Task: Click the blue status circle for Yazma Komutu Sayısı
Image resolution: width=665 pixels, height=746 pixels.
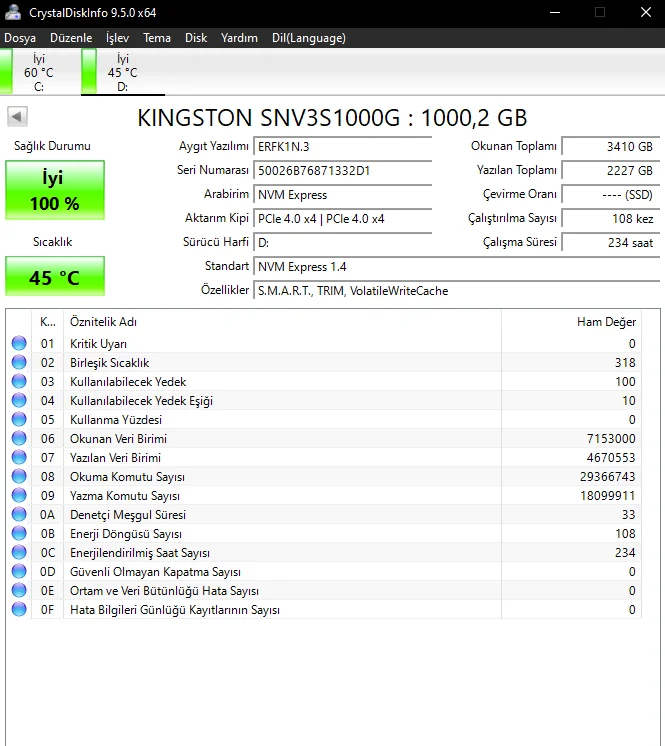Action: (19, 495)
